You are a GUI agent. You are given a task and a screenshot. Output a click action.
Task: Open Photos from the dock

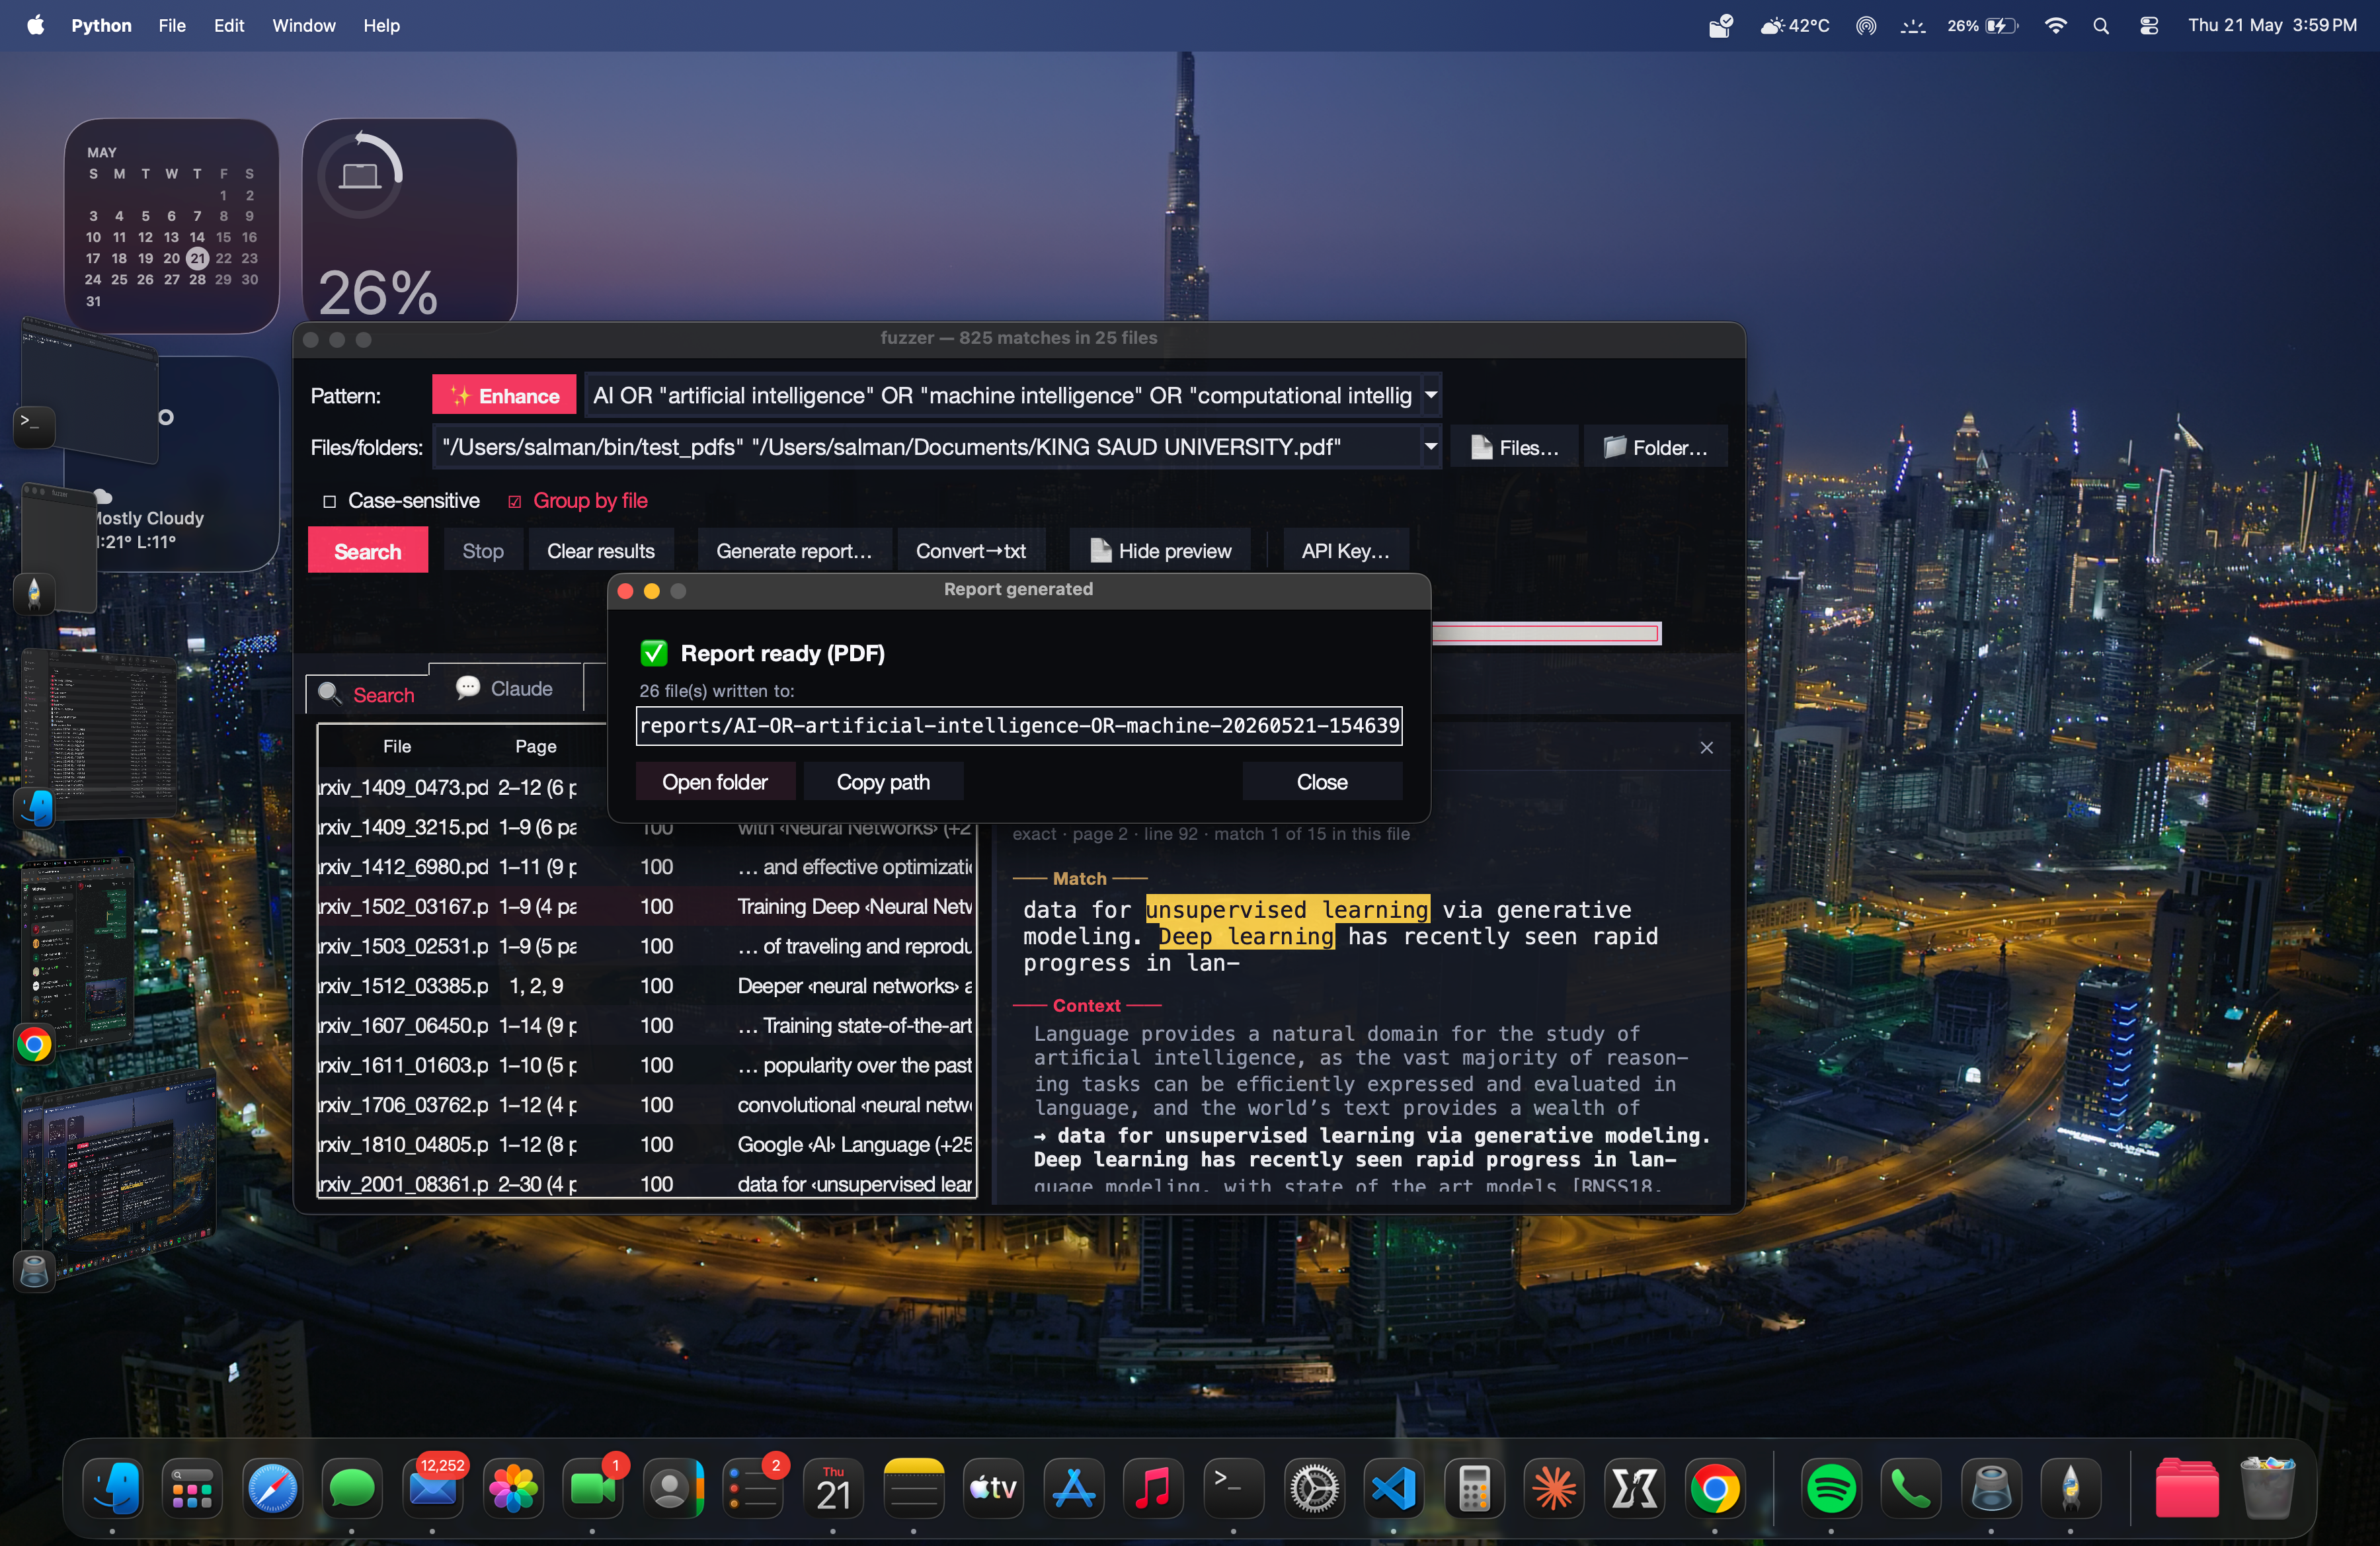[x=513, y=1488]
